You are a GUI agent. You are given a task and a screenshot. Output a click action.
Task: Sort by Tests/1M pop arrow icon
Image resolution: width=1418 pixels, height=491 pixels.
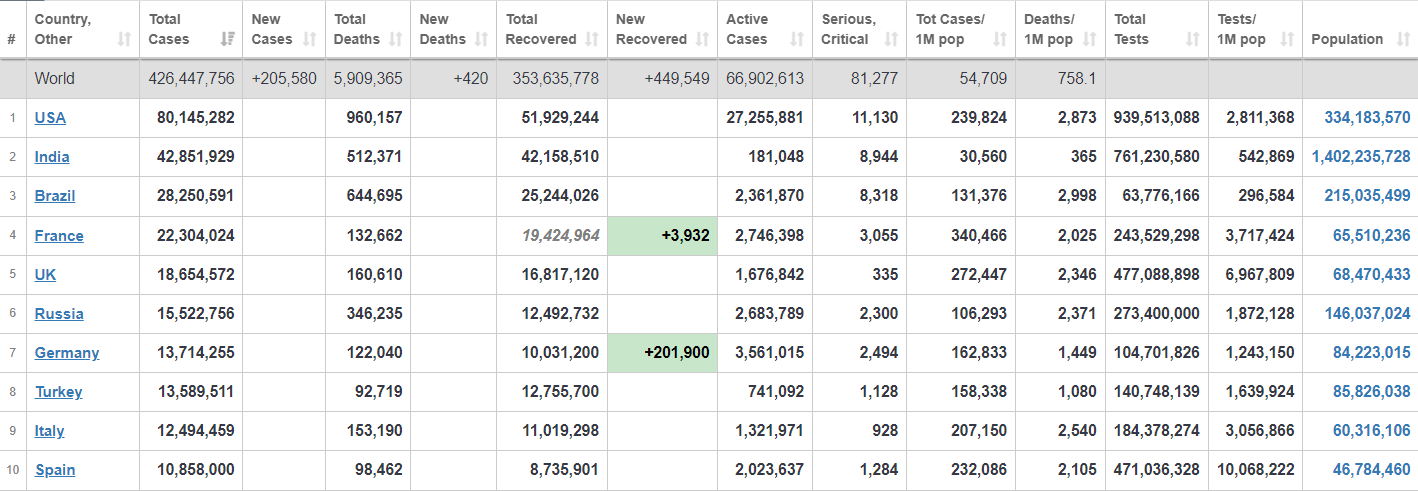[x=1286, y=39]
